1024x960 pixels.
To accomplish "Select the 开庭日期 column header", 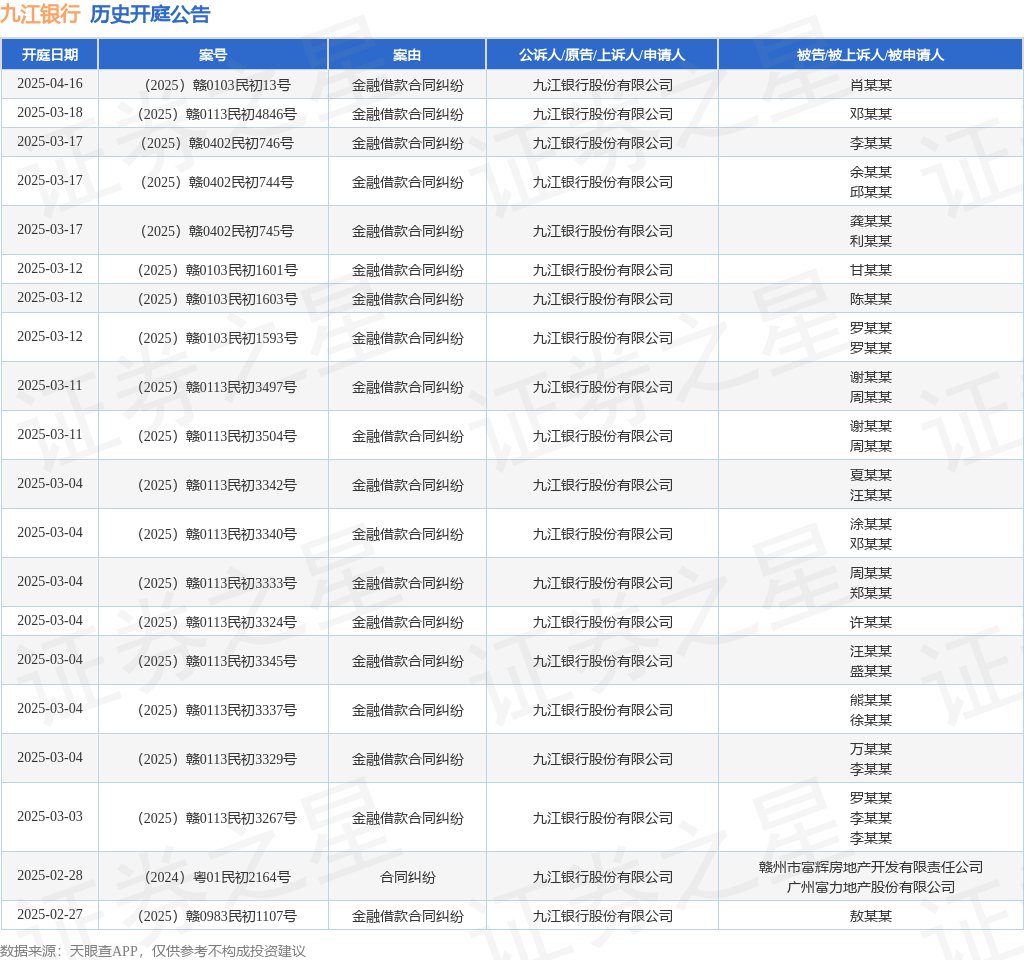I will point(50,55).
